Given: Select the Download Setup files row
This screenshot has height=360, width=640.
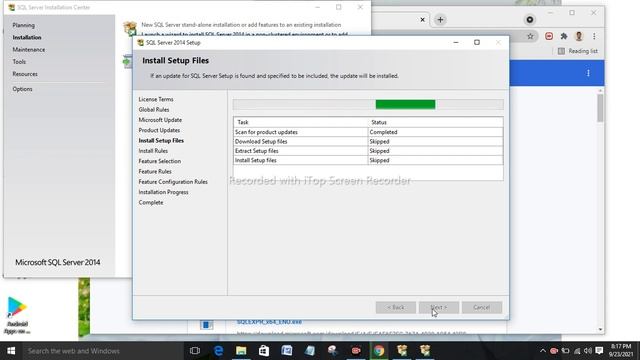Looking at the screenshot, I should coord(368,142).
